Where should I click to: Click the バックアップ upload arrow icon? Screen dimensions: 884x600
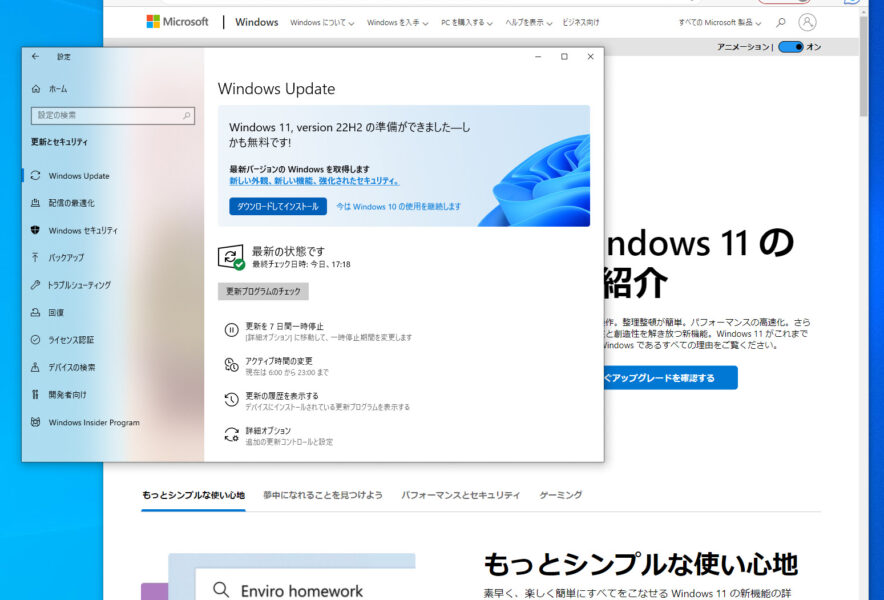pos(36,257)
